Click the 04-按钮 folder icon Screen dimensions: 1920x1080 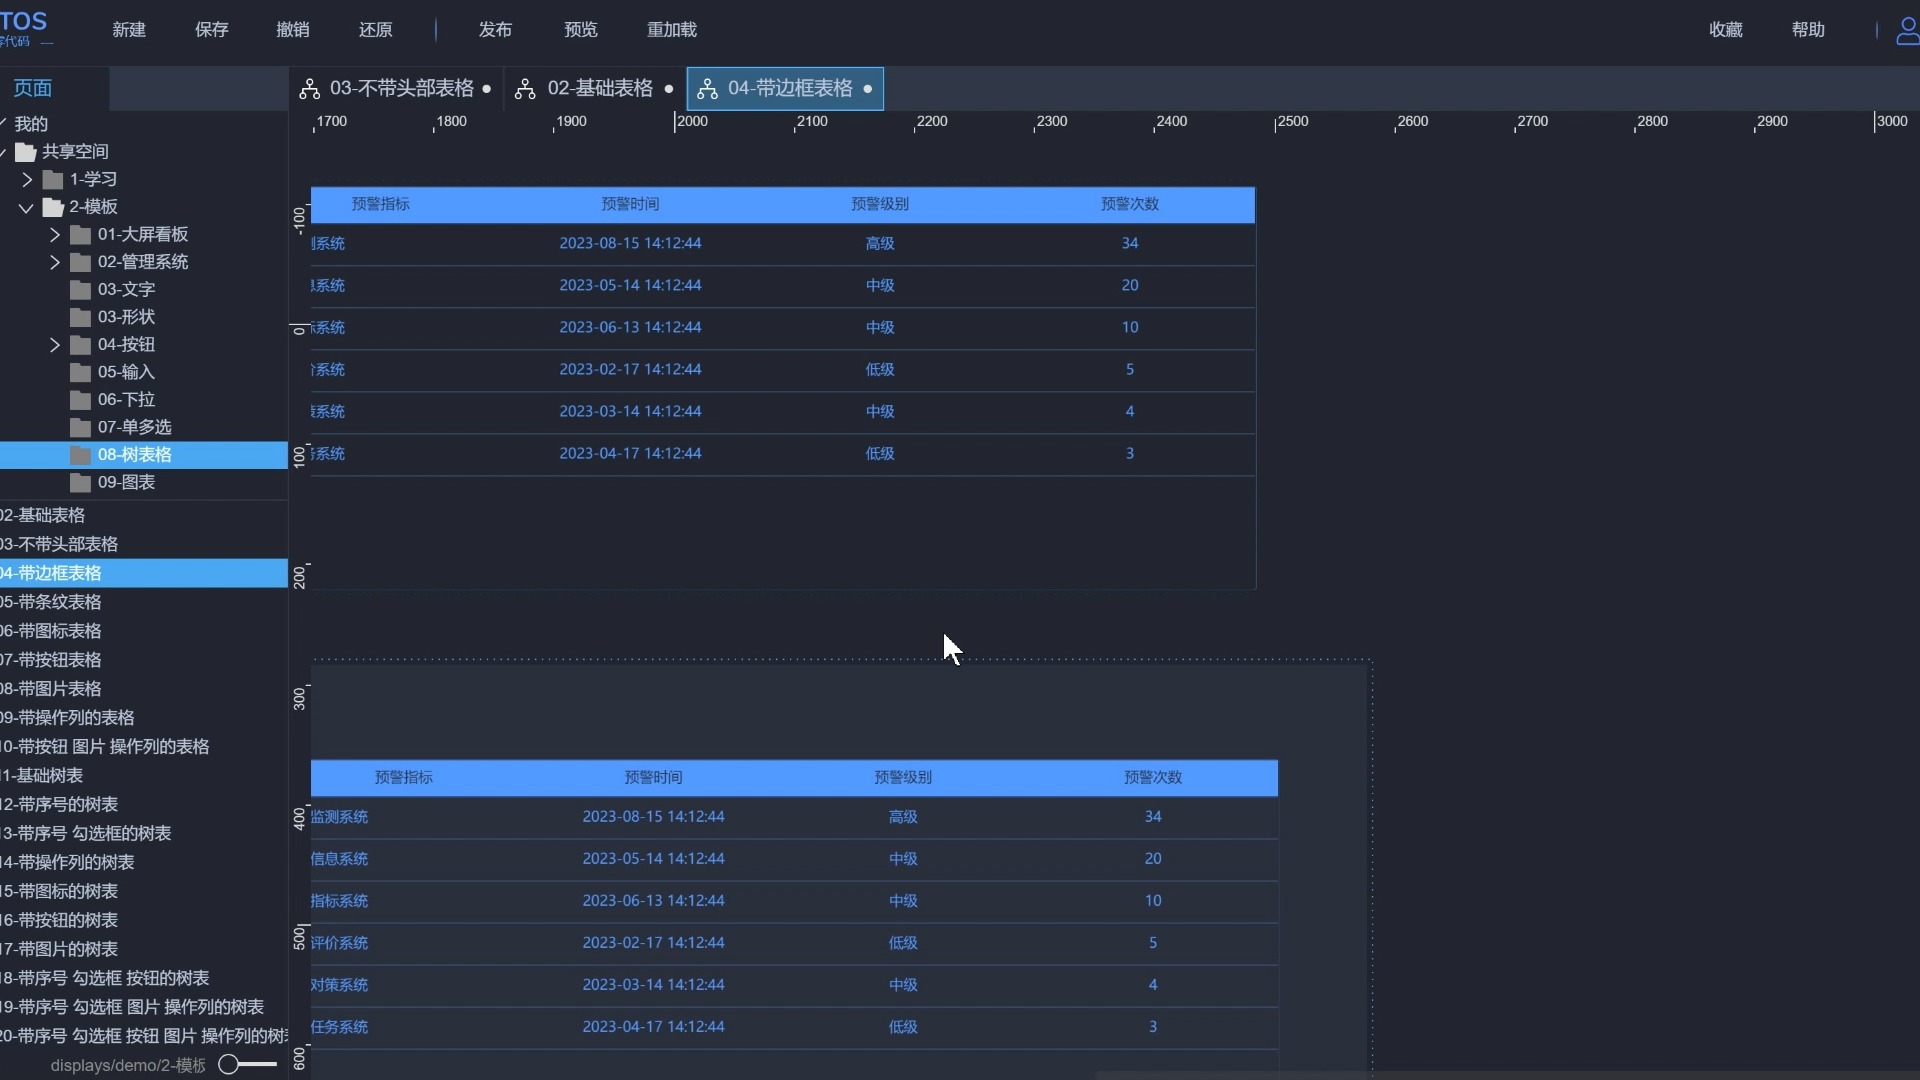tap(81, 345)
